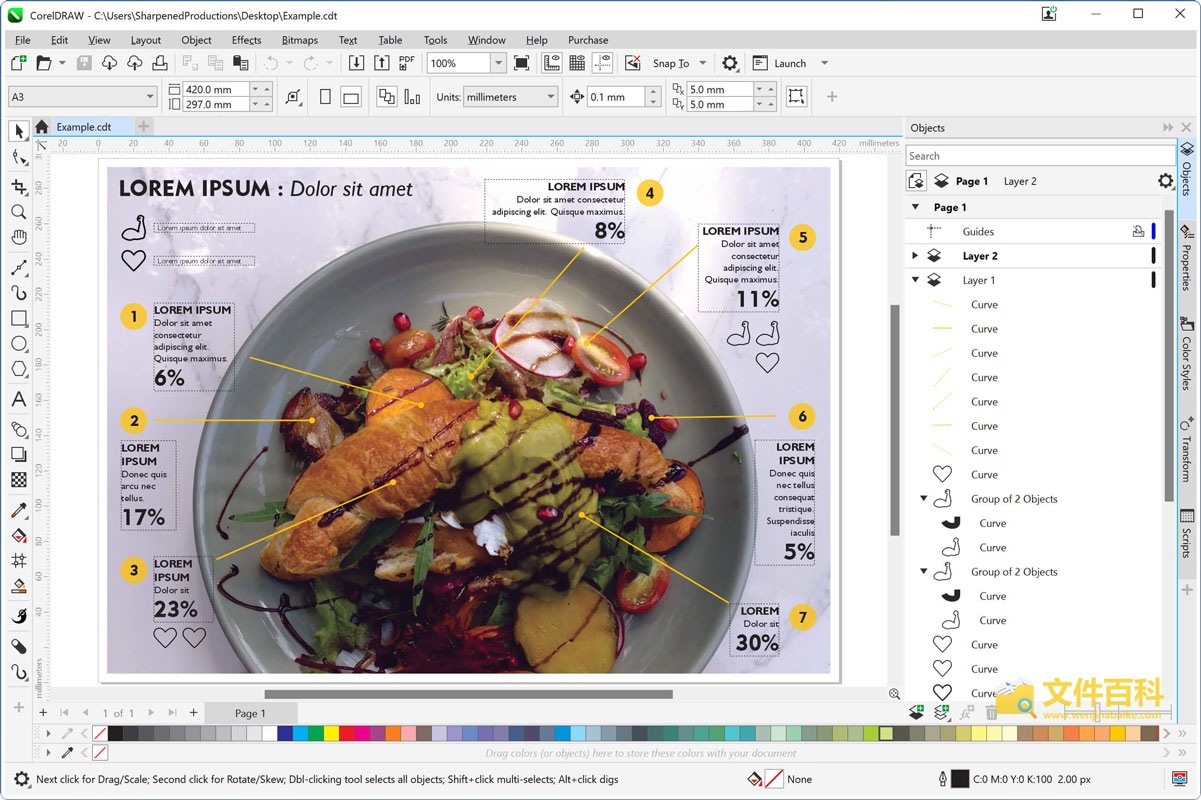Open the Options gear in toolbar

(730, 63)
